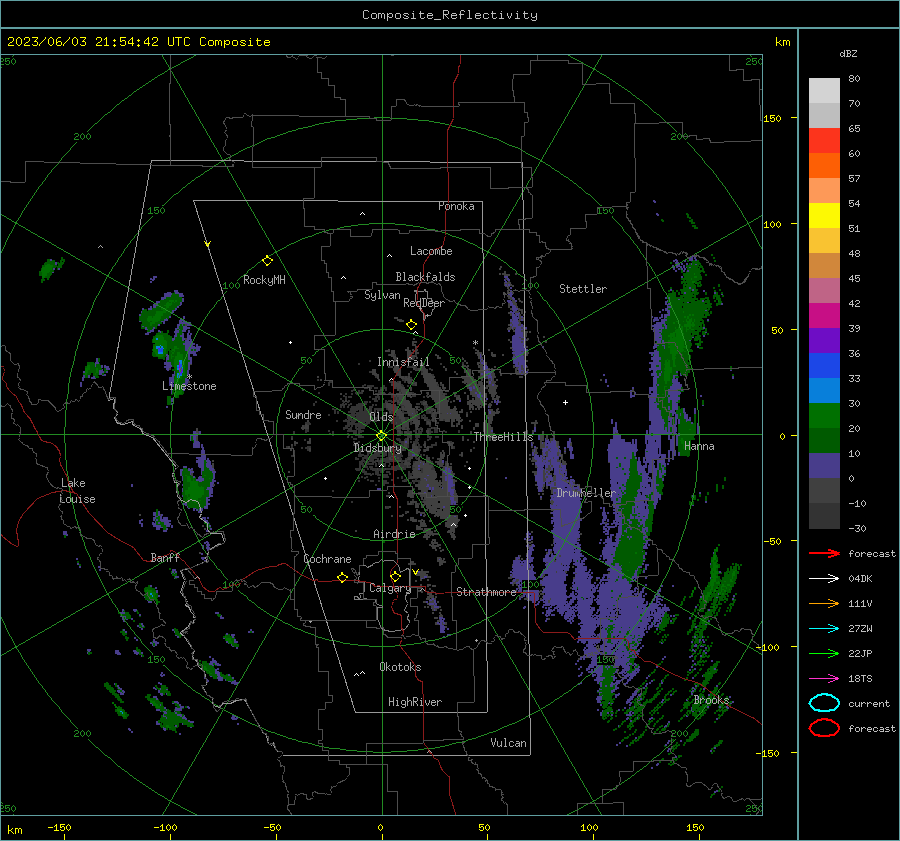Screen dimensions: 900x841
Task: Select the cyan 27ZW arrow in legend
Action: tap(824, 629)
